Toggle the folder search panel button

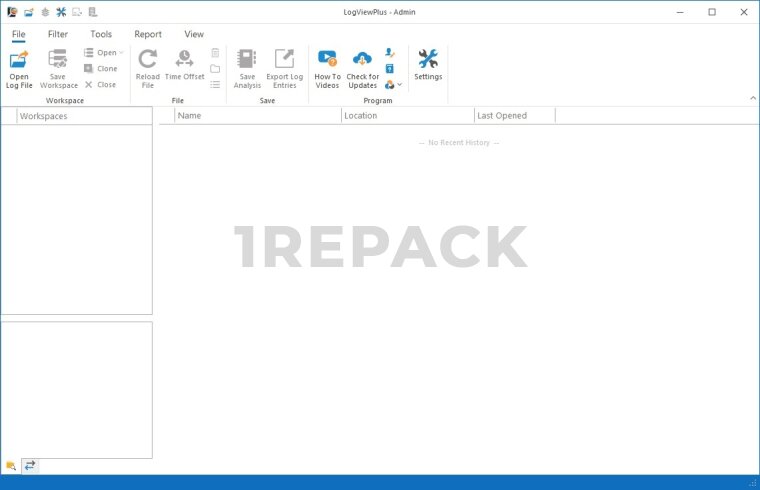click(11, 465)
